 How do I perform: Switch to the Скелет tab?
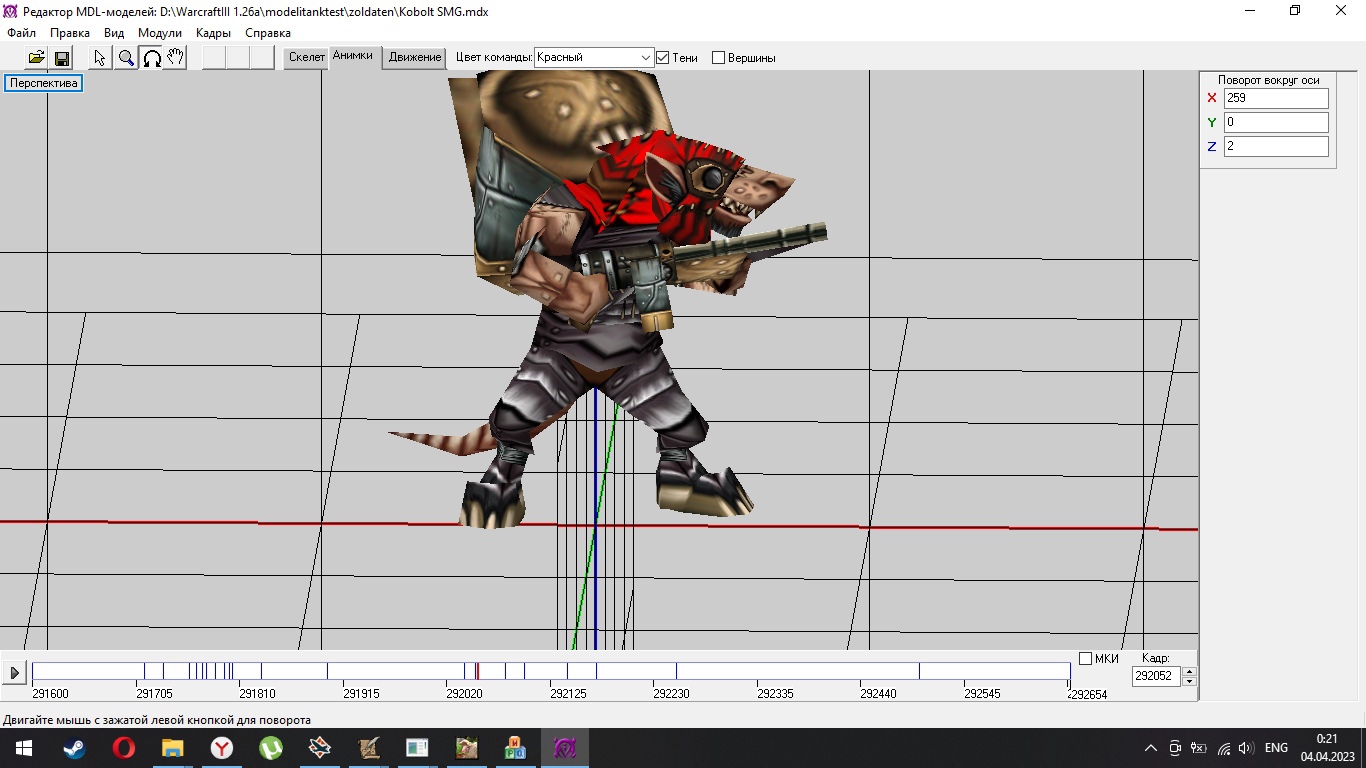(307, 58)
